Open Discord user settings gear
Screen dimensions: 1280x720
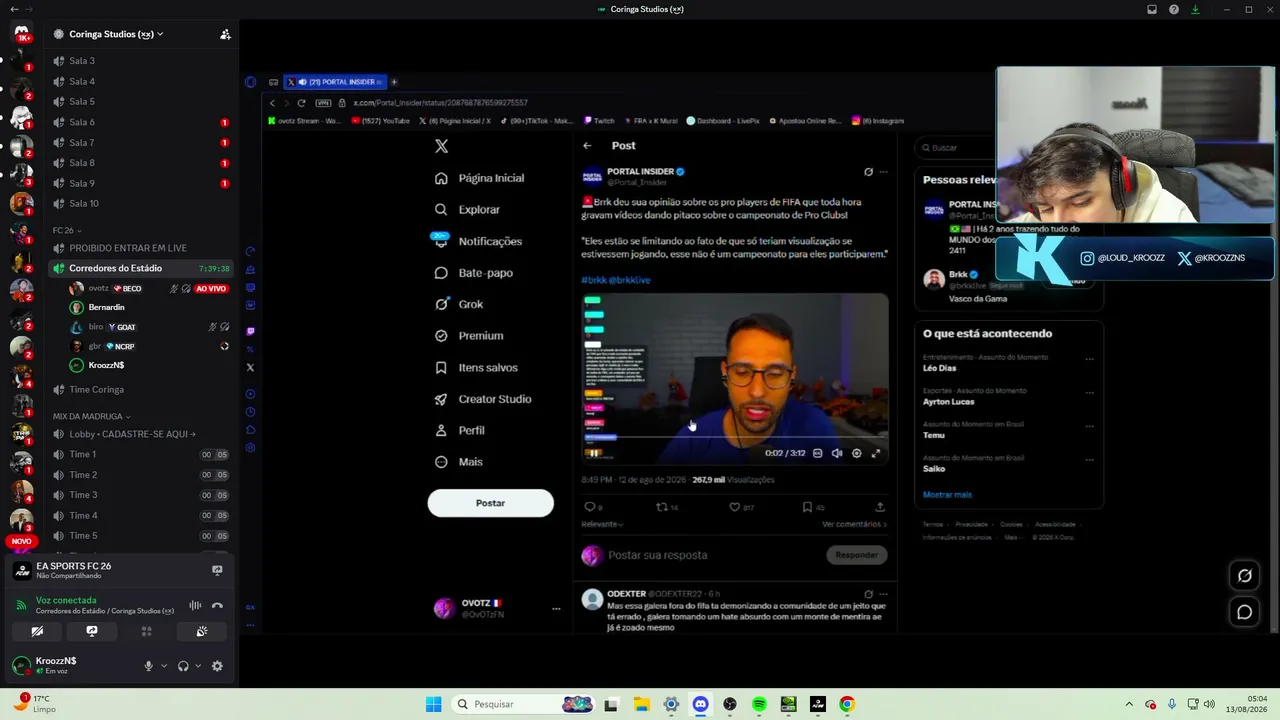click(x=217, y=666)
